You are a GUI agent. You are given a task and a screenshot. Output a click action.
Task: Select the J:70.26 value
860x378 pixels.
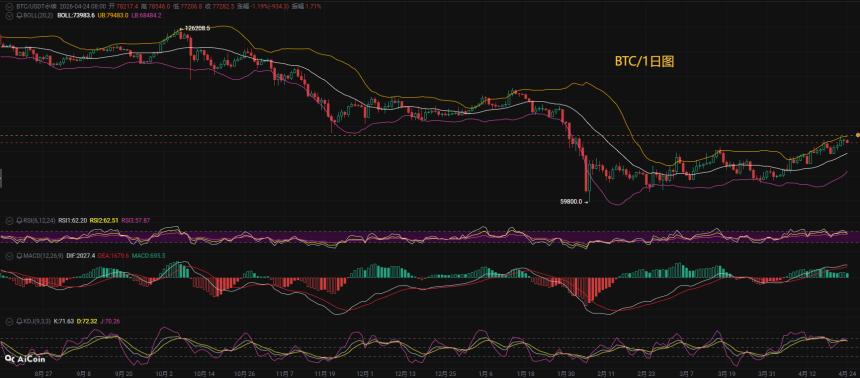110,320
